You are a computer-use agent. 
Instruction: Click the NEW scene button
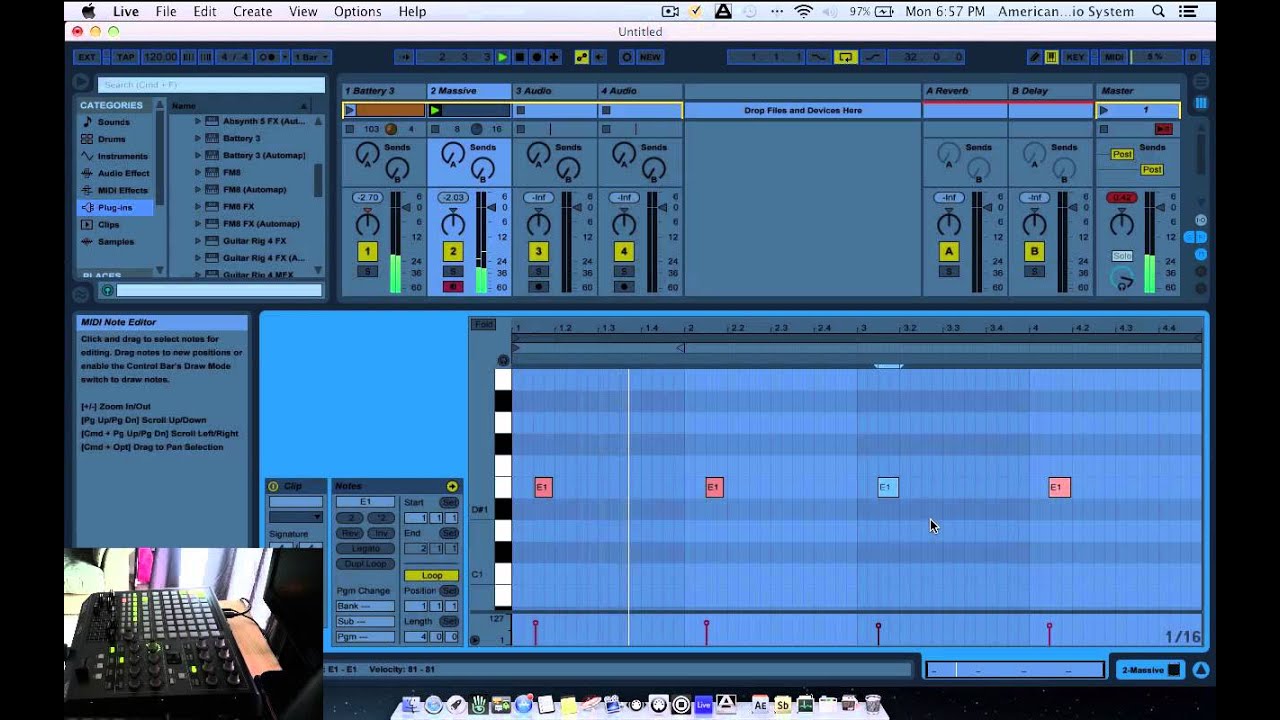pos(650,57)
